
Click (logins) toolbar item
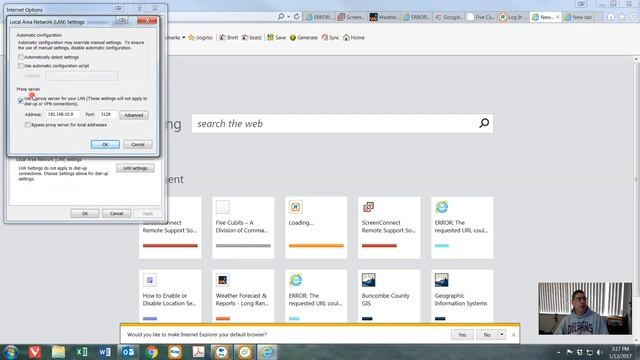pos(200,38)
